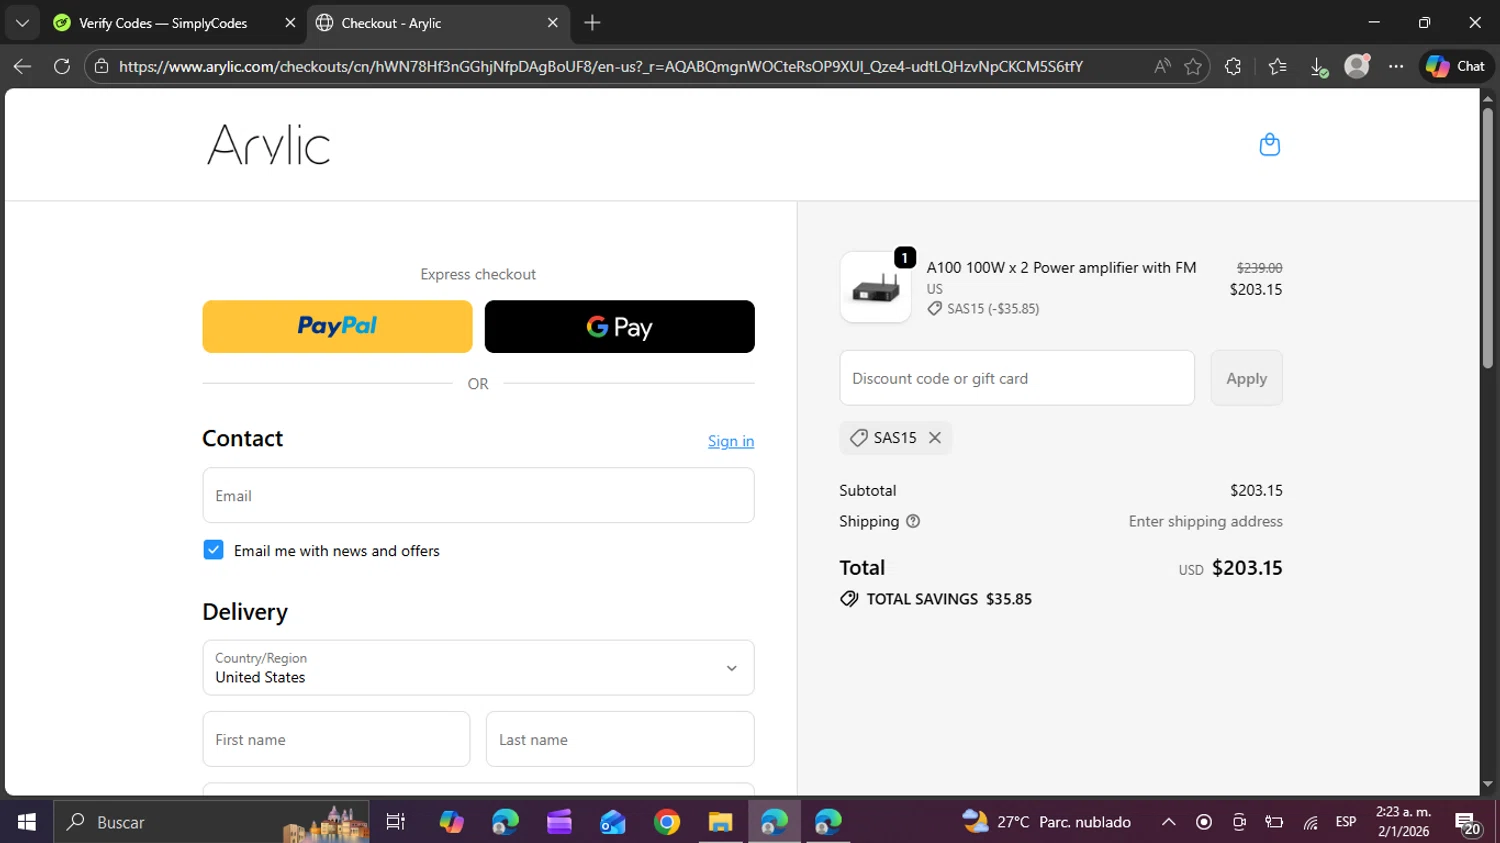1500x843 pixels.
Task: Click the Discount code or gift card field
Action: click(1017, 378)
